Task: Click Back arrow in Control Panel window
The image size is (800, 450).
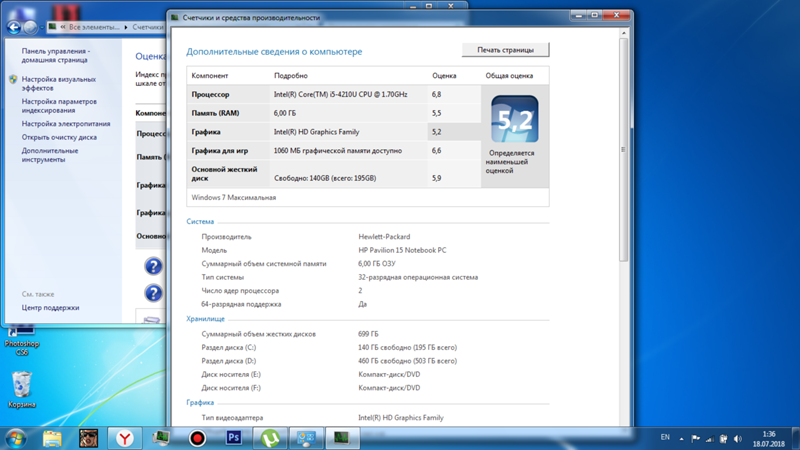Action: (x=14, y=27)
